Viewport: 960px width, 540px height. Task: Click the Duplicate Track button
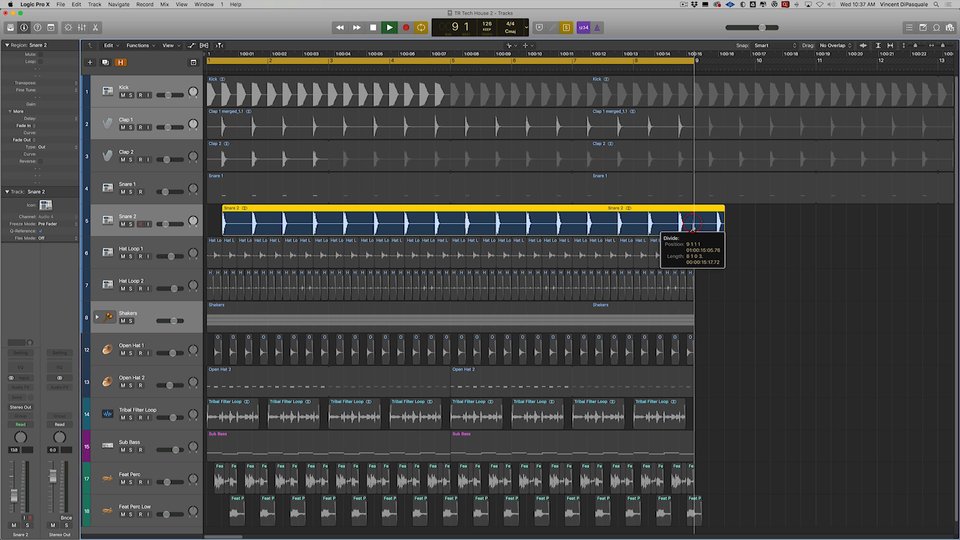coord(105,62)
